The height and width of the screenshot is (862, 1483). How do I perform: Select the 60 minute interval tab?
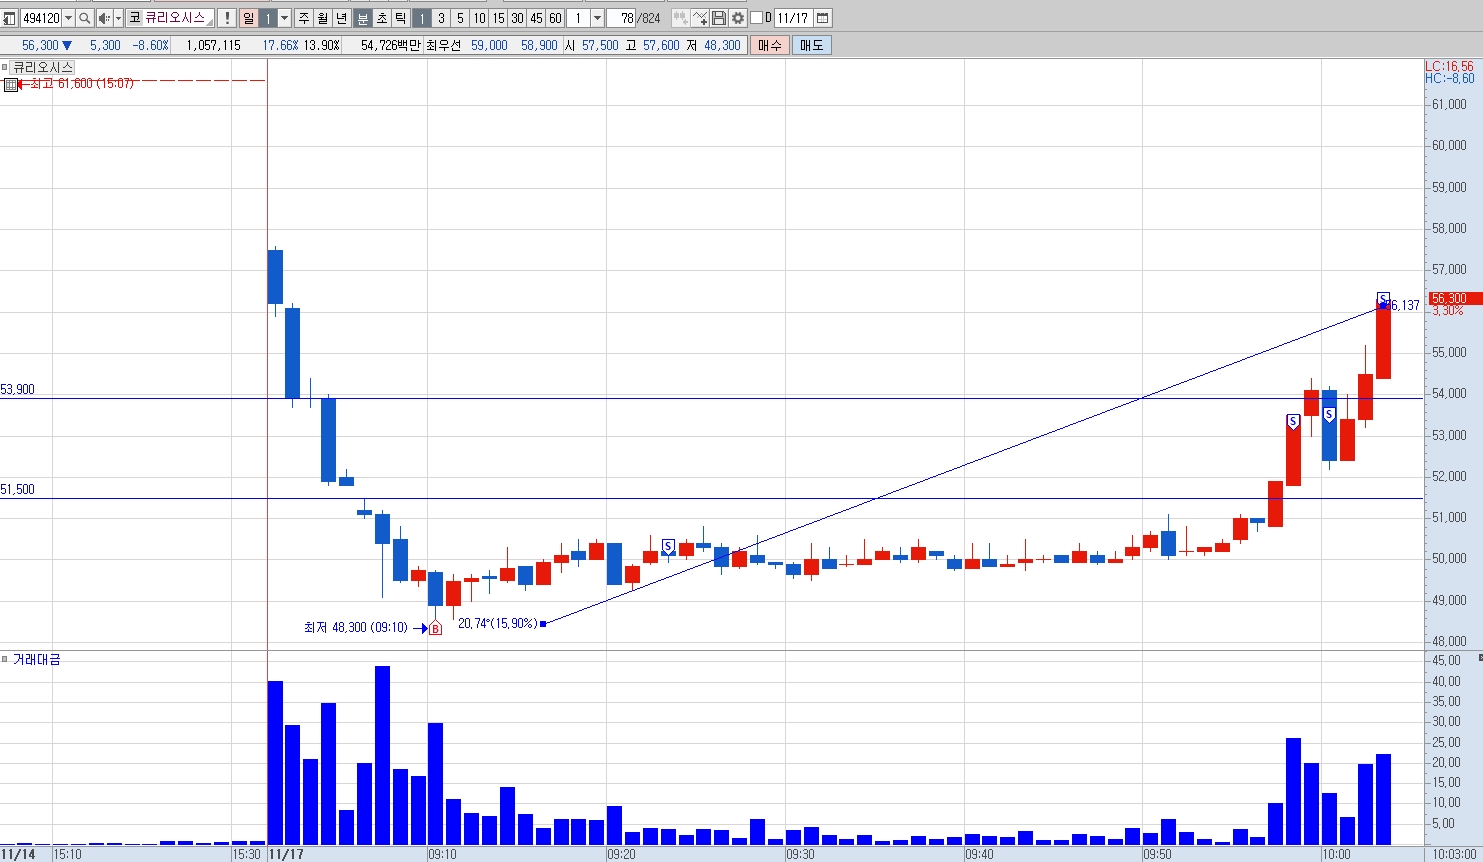click(555, 18)
